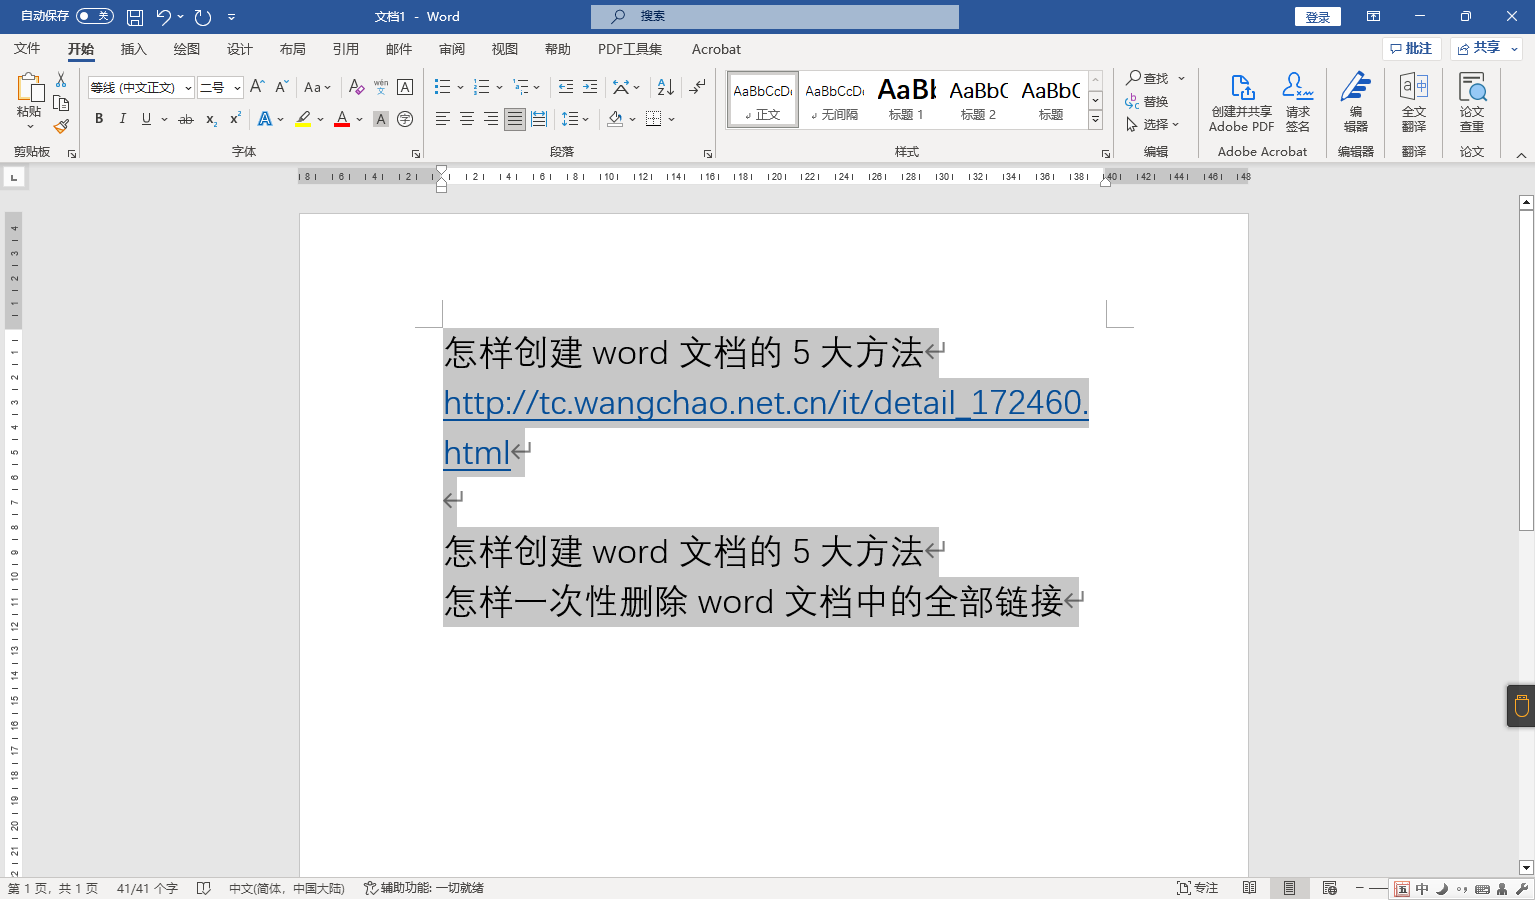The image size is (1535, 900).
Task: Toggle underline formatting
Action: tap(146, 119)
